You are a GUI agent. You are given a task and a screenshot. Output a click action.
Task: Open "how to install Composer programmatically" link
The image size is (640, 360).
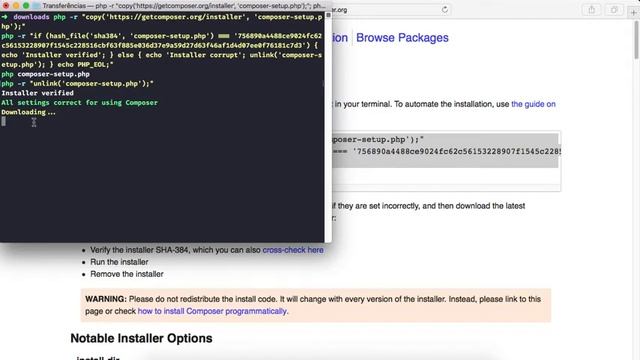coord(212,311)
